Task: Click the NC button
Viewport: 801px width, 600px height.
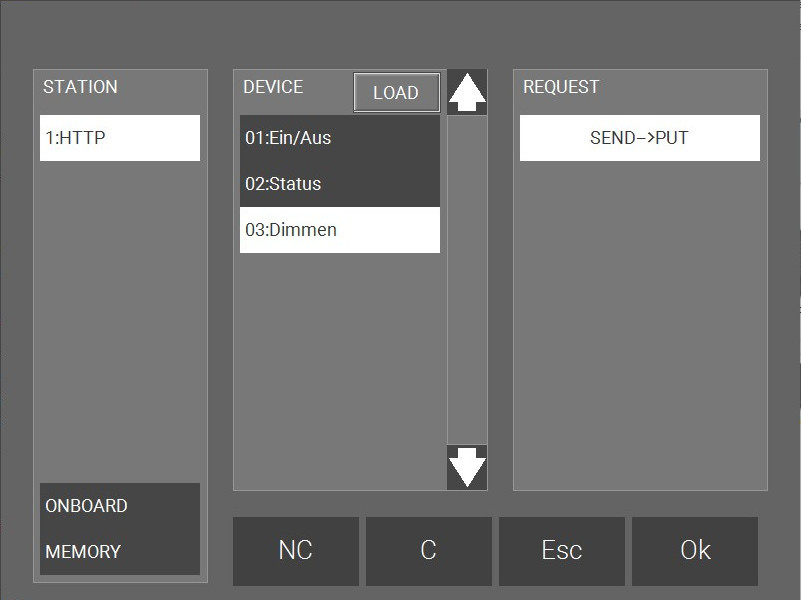Action: [x=295, y=551]
